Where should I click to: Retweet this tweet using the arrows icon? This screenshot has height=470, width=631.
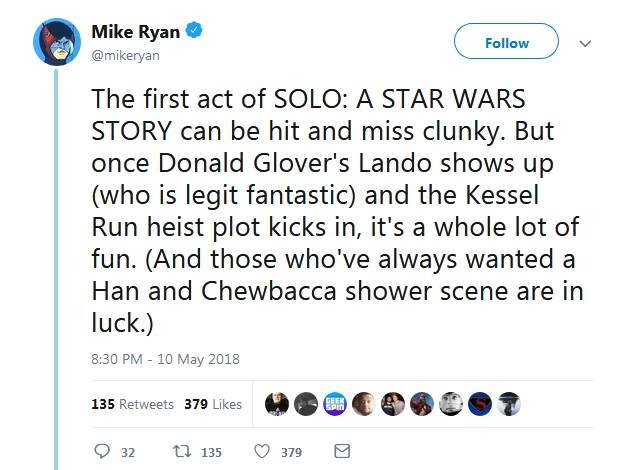point(184,452)
